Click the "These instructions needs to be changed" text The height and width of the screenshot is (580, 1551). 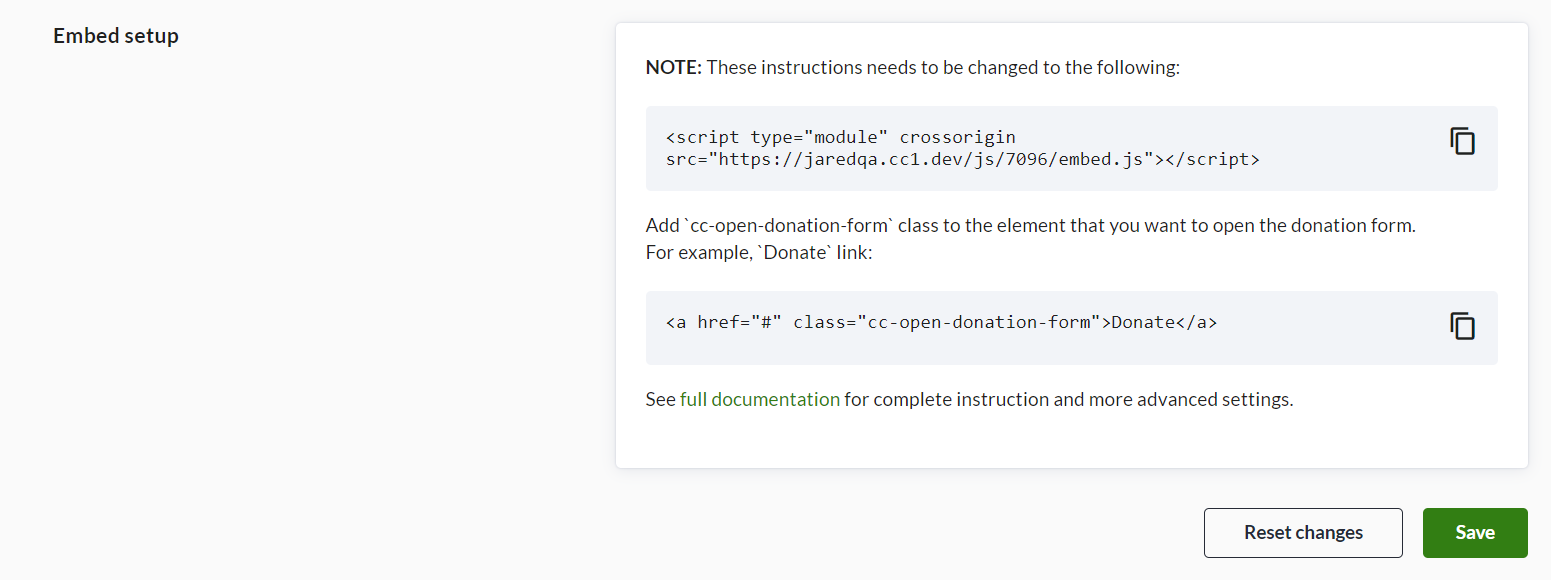click(x=943, y=68)
